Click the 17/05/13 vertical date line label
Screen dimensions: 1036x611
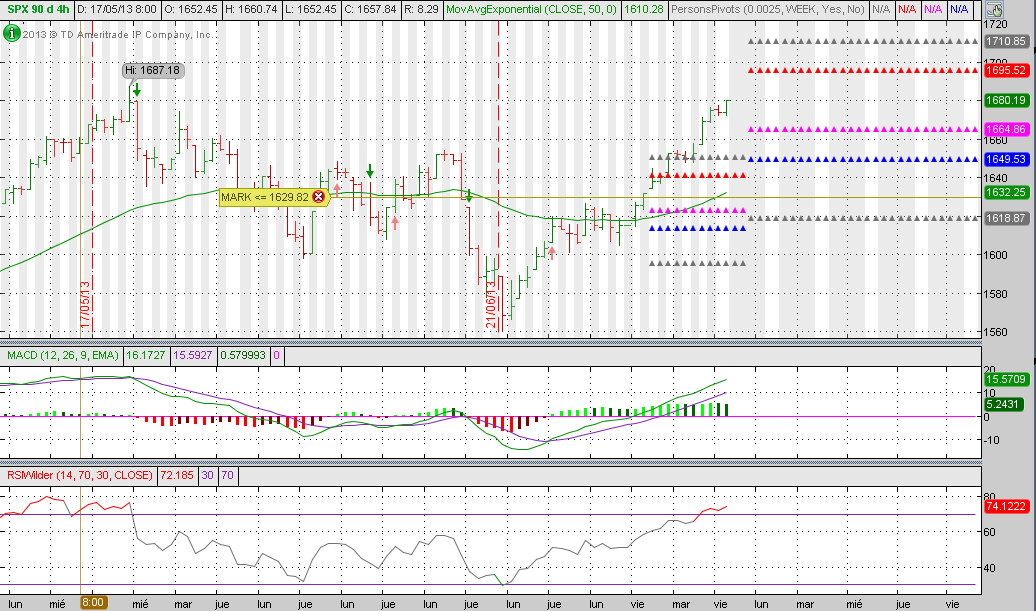[85, 306]
